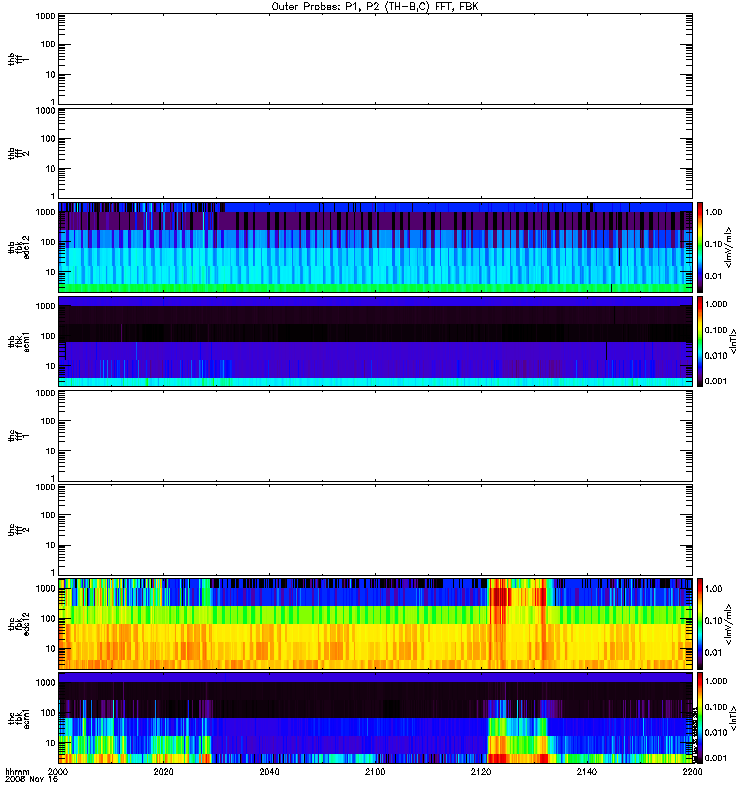Click the thb fbk edc12 spectrogram panel

point(376,247)
